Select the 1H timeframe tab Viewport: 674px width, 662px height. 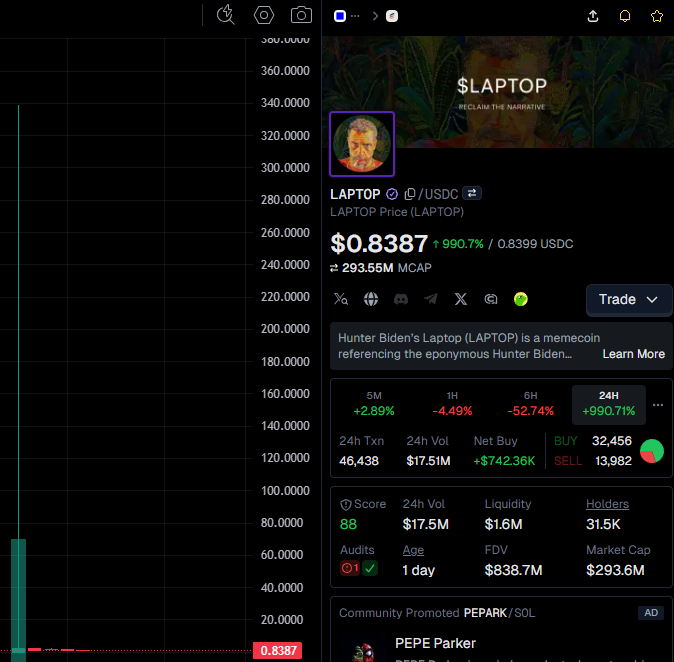click(452, 404)
